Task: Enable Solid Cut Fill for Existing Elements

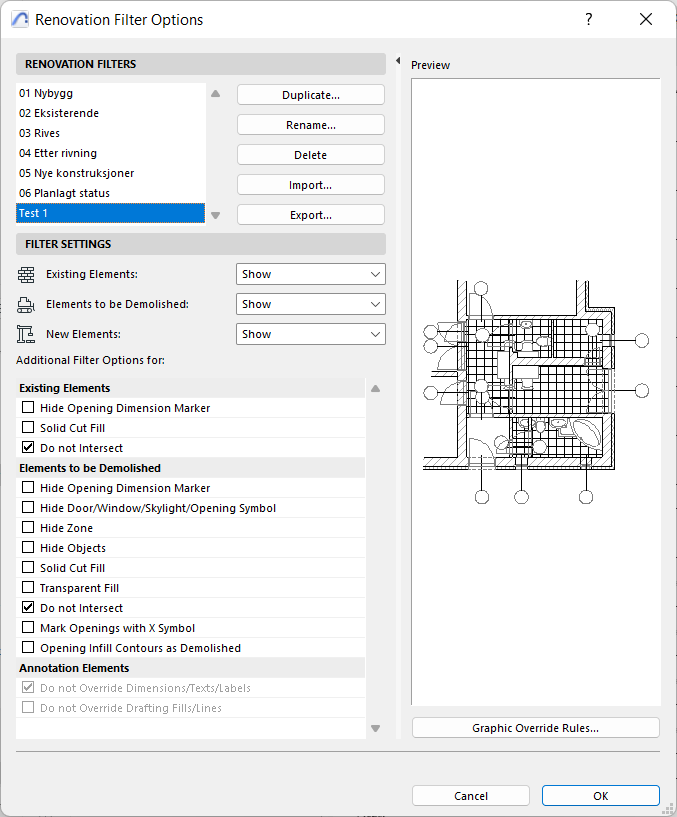Action: point(28,428)
